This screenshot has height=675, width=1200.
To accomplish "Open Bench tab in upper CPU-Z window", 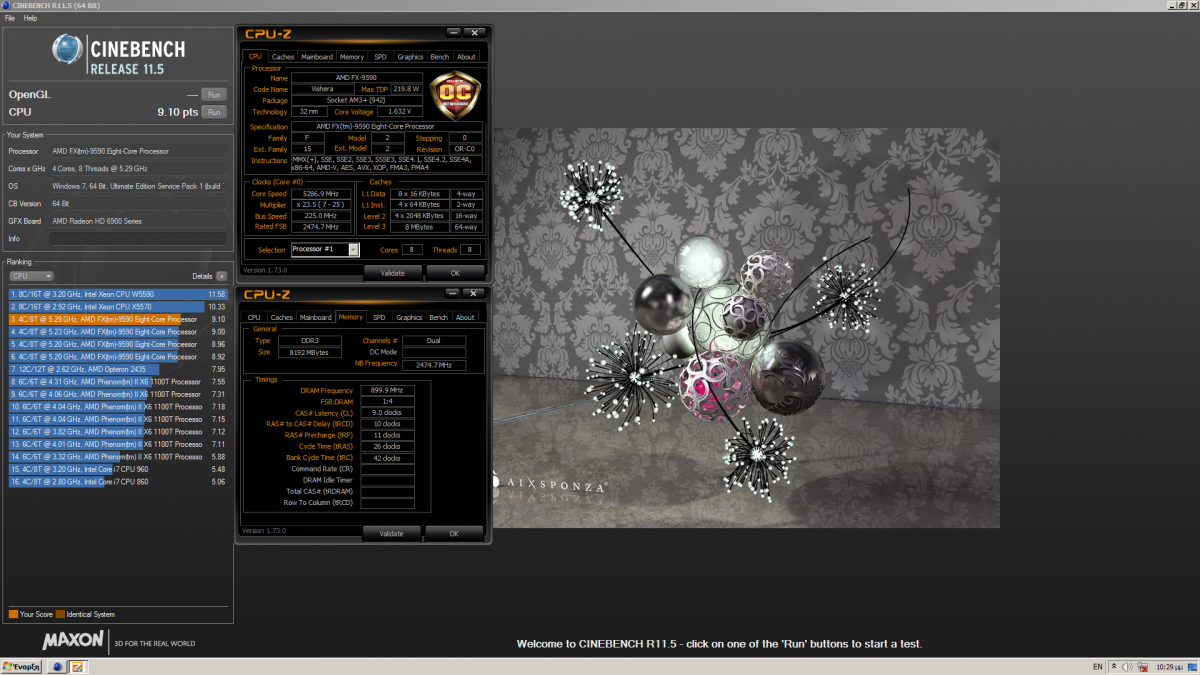I will coord(440,57).
